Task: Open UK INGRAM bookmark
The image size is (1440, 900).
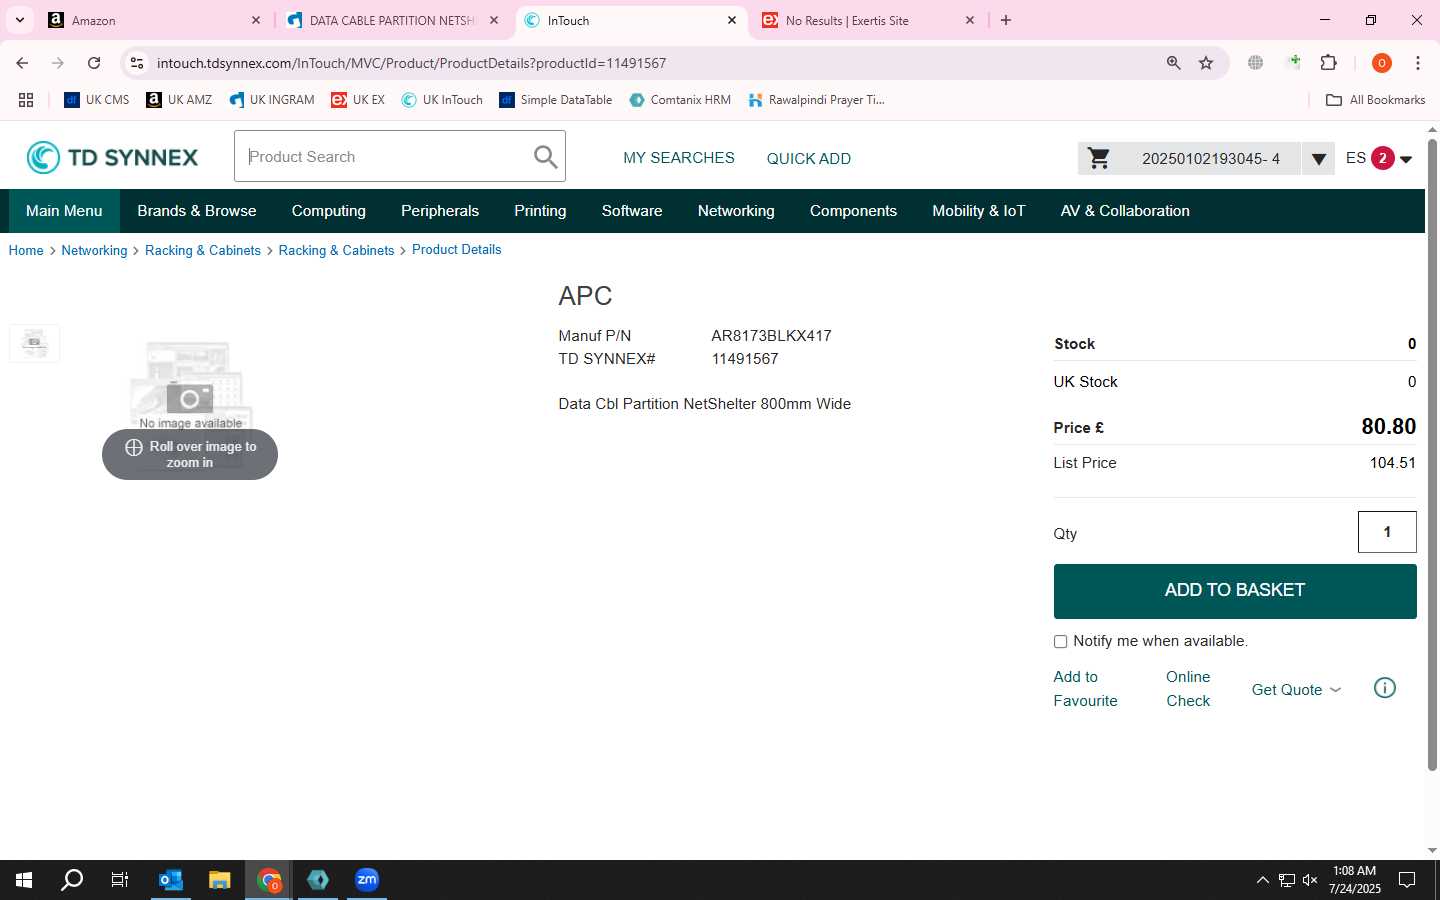Action: [271, 100]
